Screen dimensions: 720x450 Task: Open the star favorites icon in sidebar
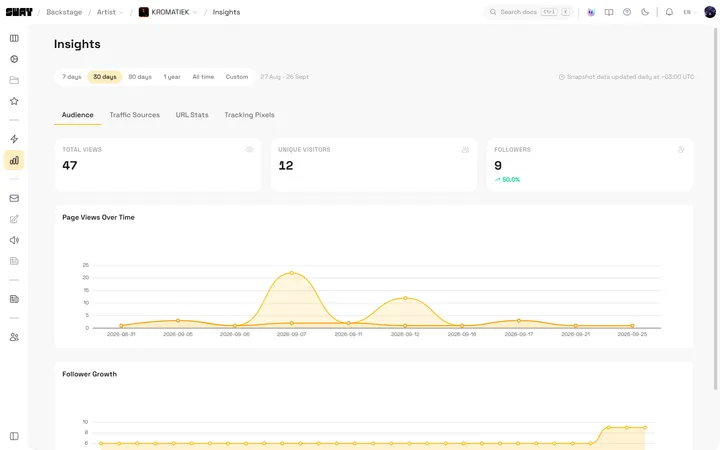pos(14,101)
